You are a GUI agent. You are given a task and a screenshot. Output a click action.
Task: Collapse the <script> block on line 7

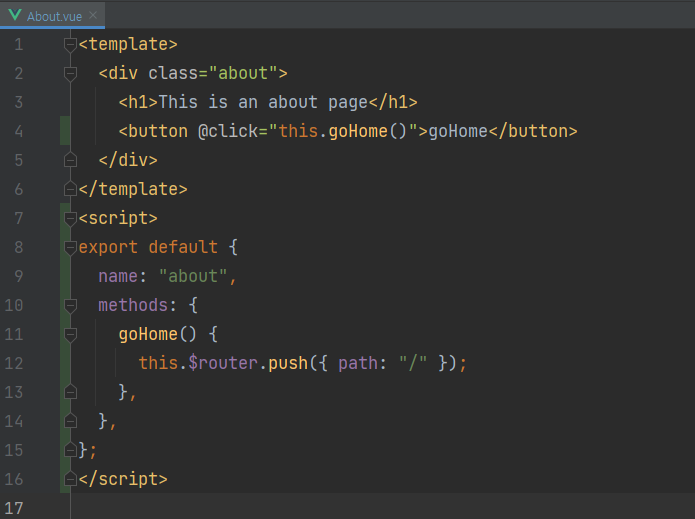click(70, 218)
